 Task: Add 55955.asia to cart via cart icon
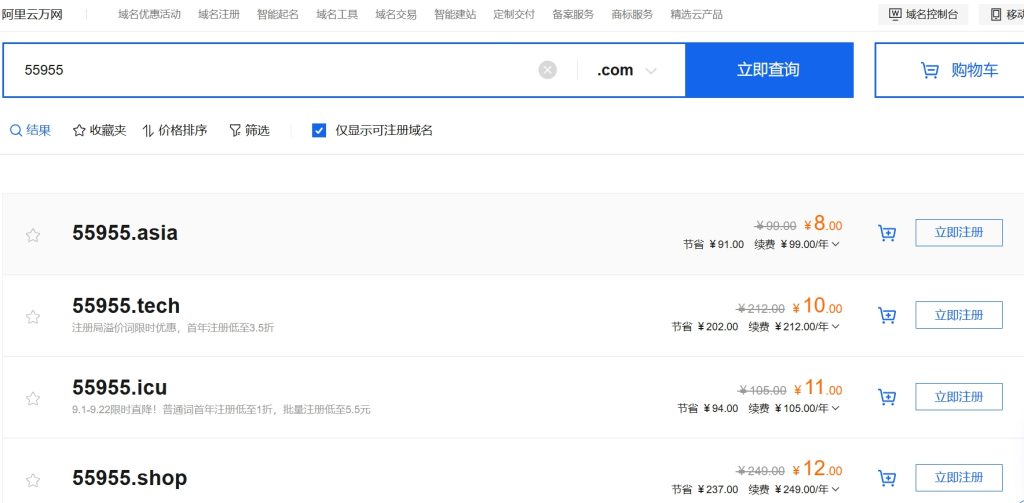coord(886,233)
